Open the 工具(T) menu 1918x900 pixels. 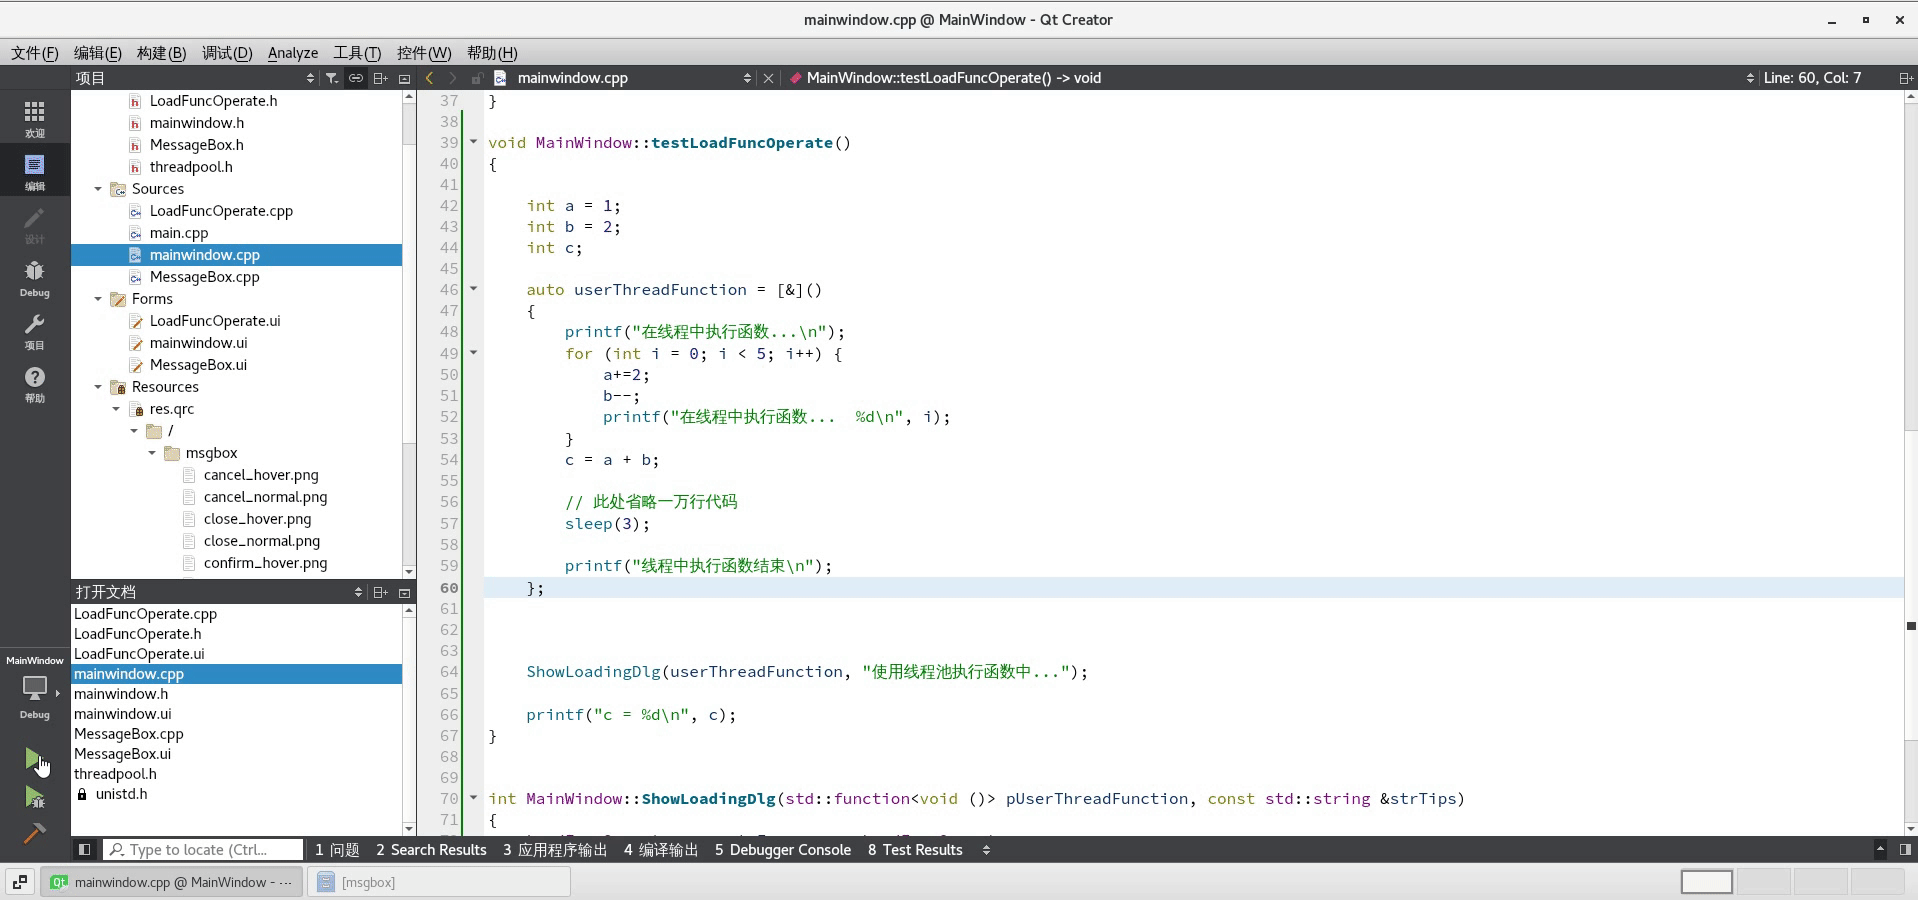(x=357, y=53)
